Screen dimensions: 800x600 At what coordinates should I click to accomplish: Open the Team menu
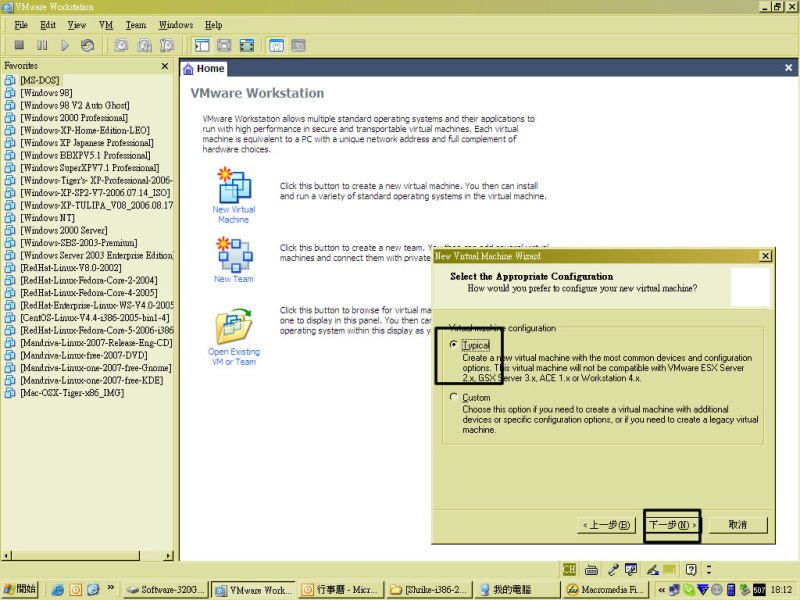click(x=135, y=25)
